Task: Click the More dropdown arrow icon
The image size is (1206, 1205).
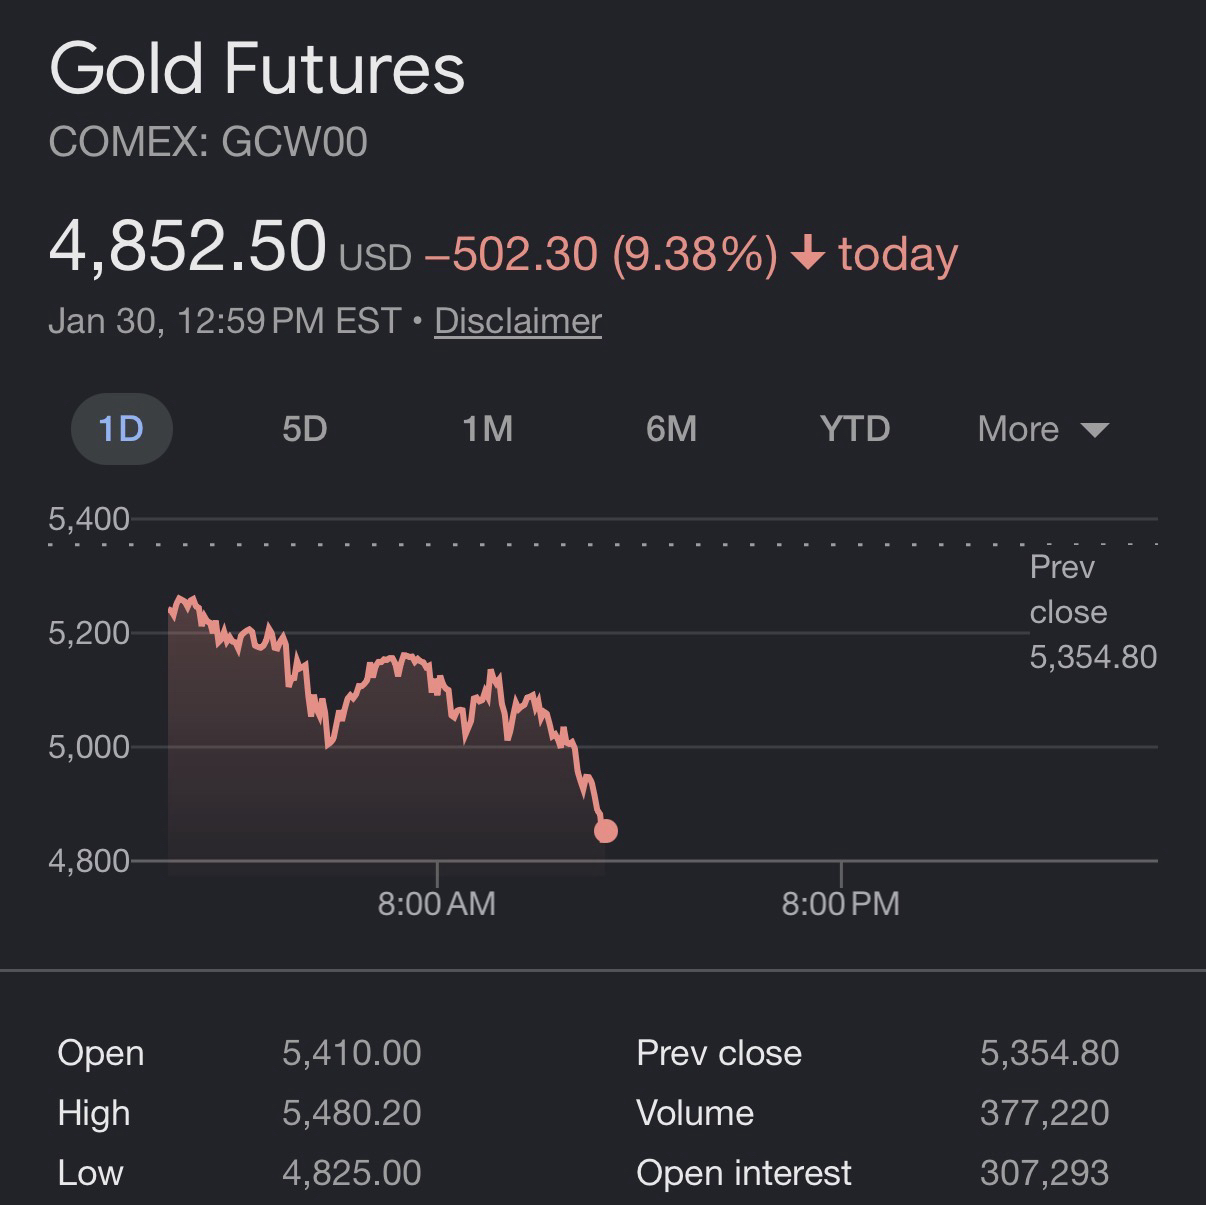Action: 1095,430
